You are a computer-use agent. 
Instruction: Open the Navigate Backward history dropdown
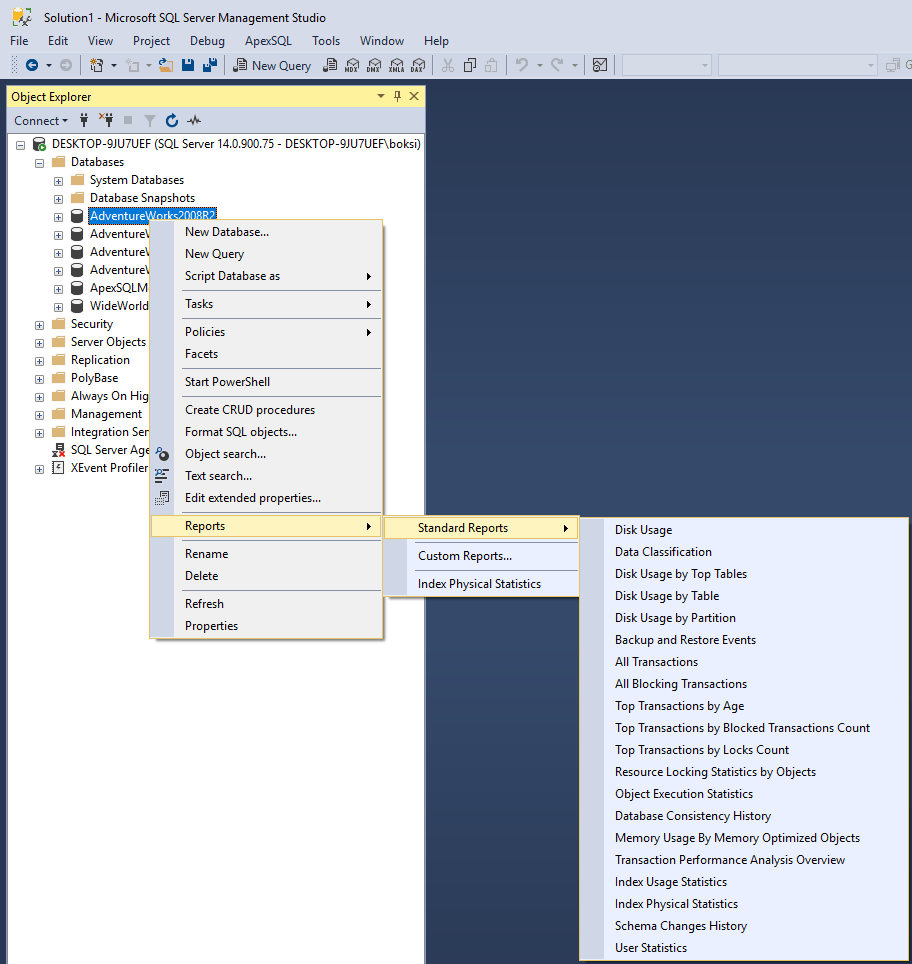click(x=49, y=65)
